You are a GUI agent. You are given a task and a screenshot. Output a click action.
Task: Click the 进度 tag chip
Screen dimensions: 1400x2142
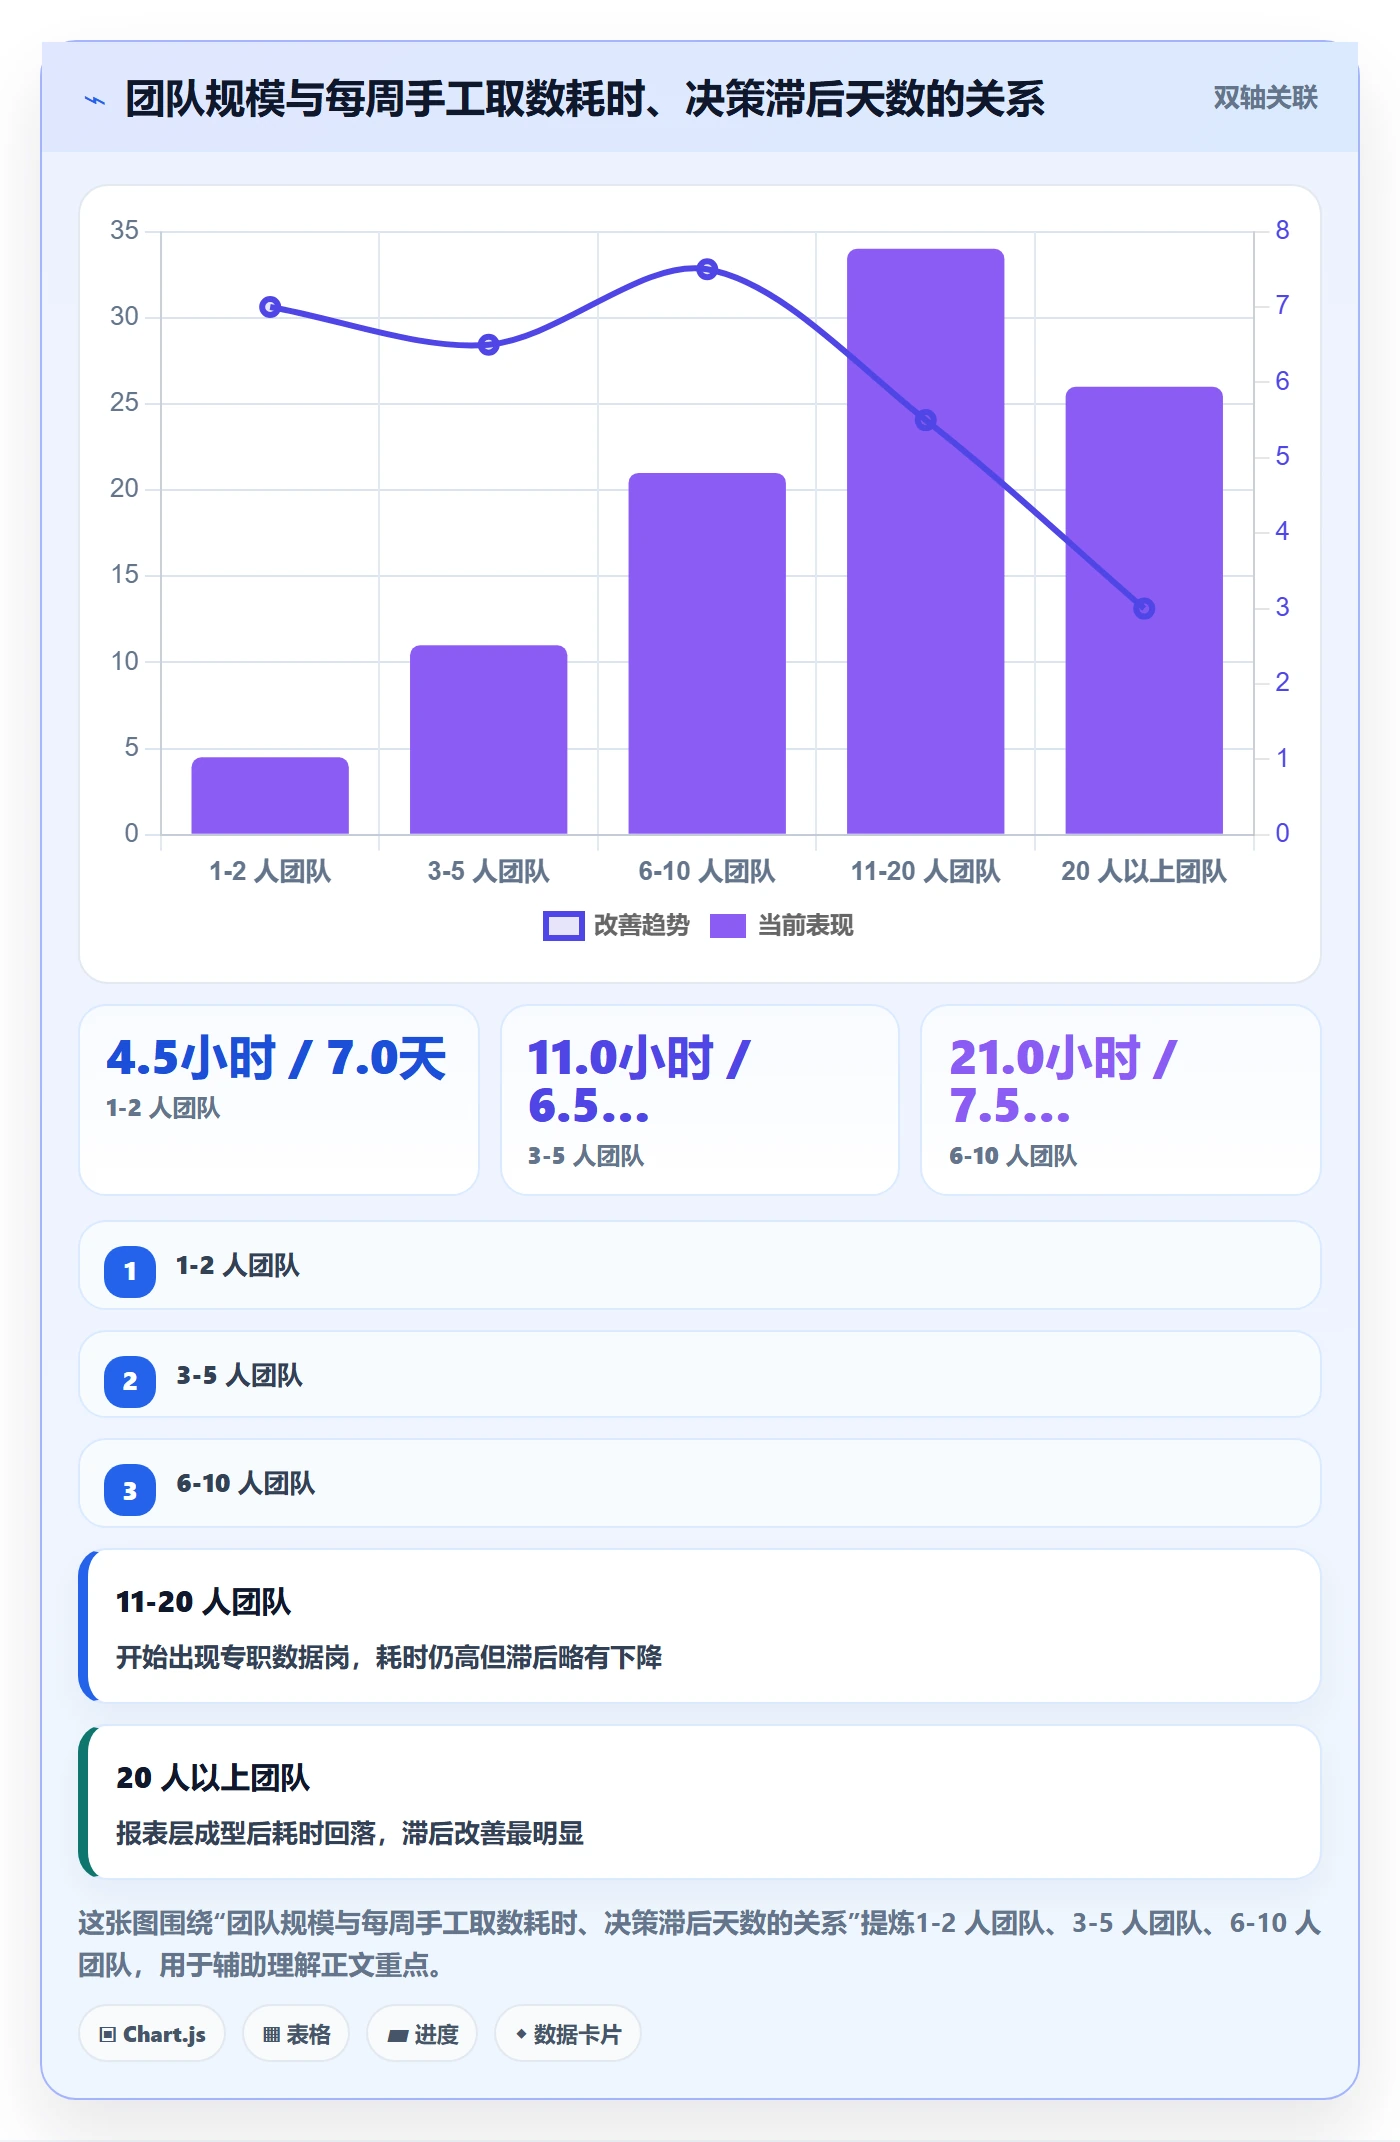422,2034
